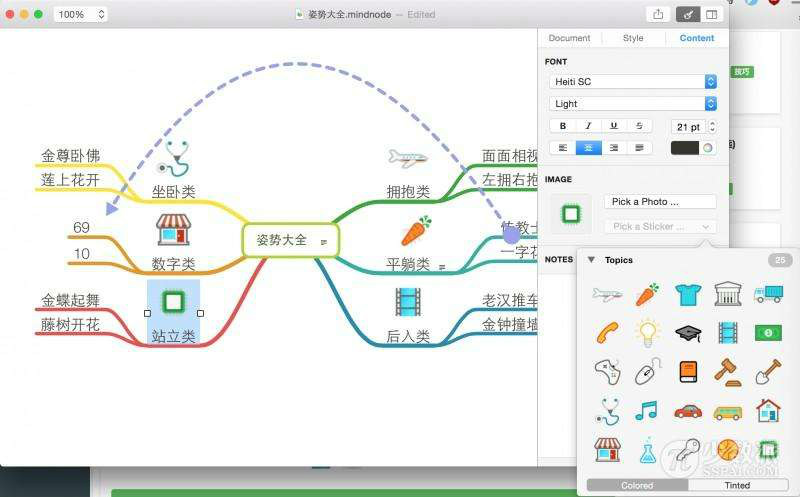Screen dimensions: 800x497
Task: Select the 拥抱类 branch node
Action: (408, 192)
